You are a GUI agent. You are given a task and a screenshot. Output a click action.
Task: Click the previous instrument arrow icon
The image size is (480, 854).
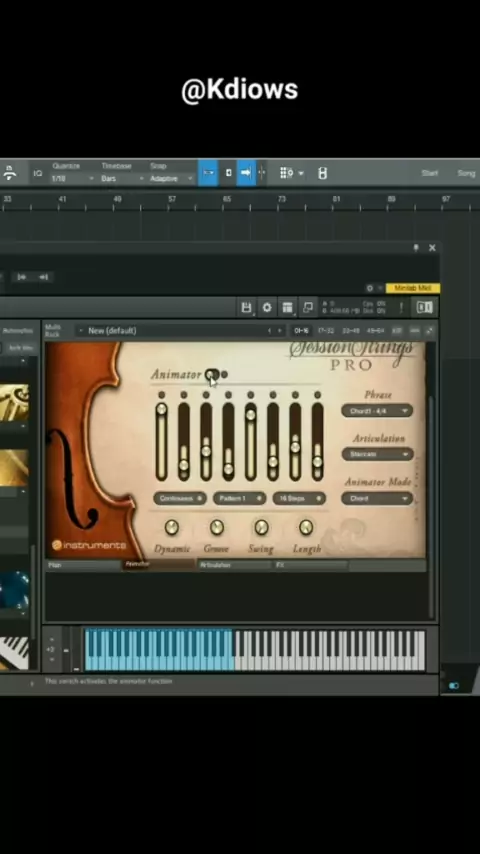[x=22, y=277]
